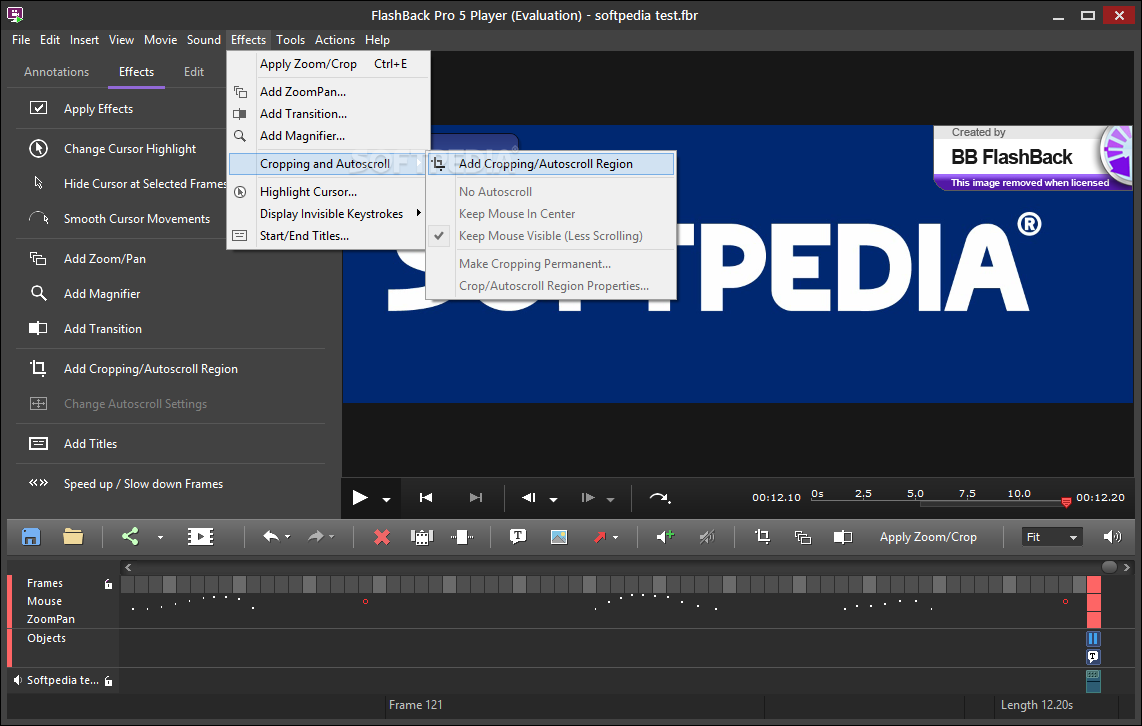
Task: Open the Fit zoom level dropdown
Action: (1052, 537)
